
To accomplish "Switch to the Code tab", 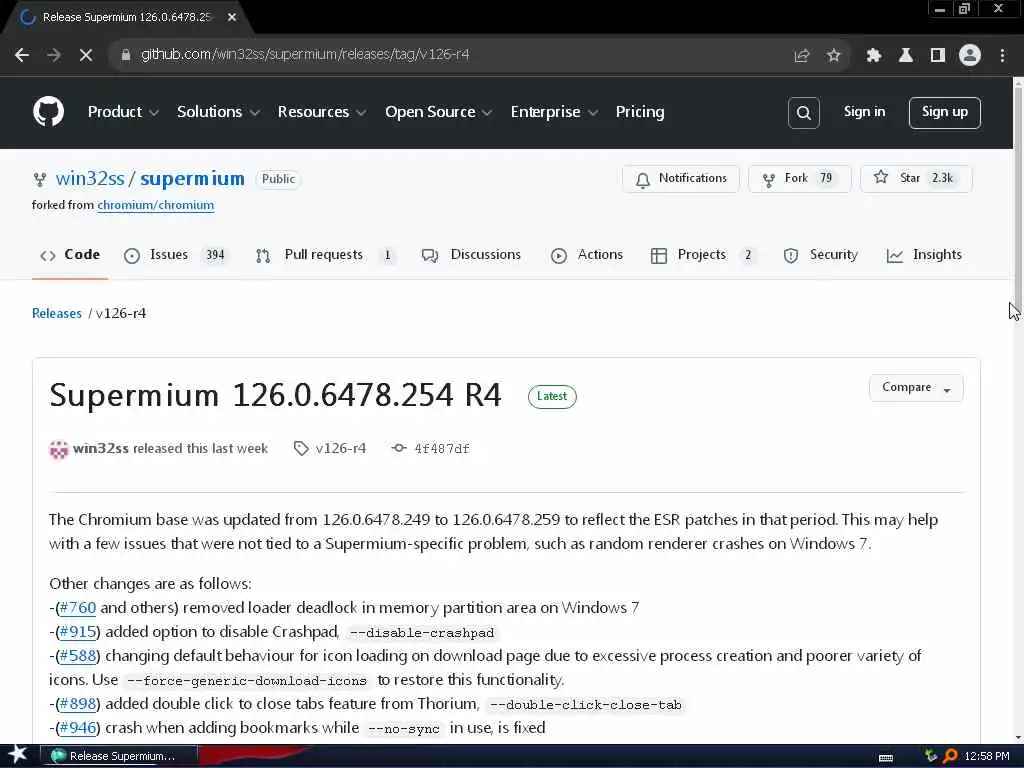I will pos(70,255).
